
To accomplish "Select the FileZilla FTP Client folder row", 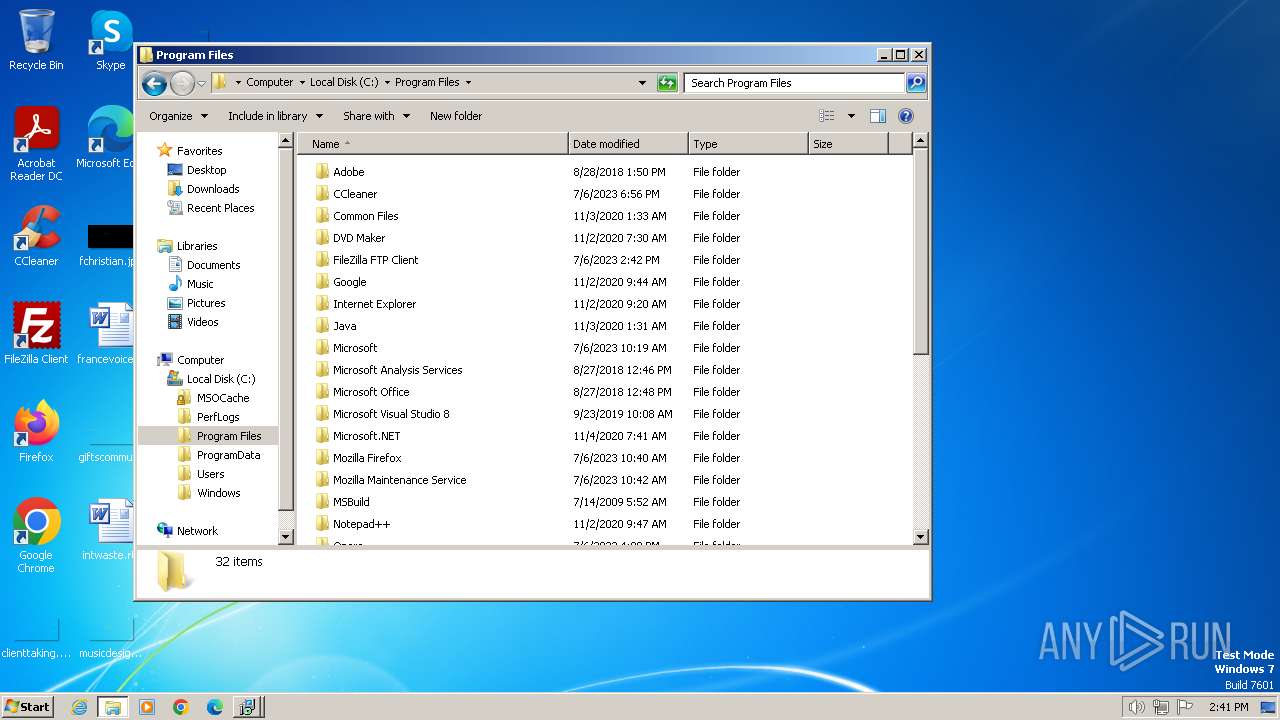I will (x=605, y=260).
